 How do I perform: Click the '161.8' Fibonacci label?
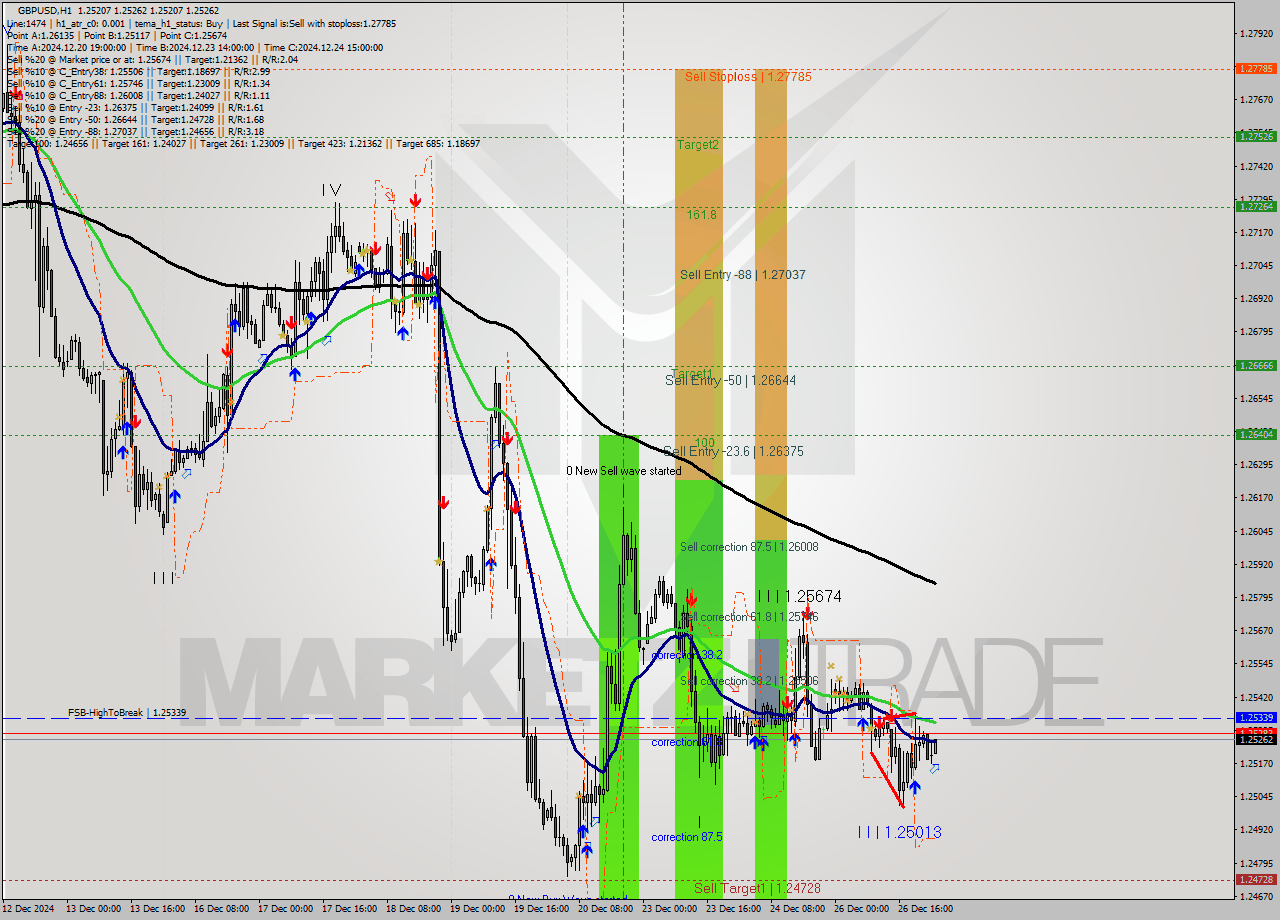tap(701, 214)
